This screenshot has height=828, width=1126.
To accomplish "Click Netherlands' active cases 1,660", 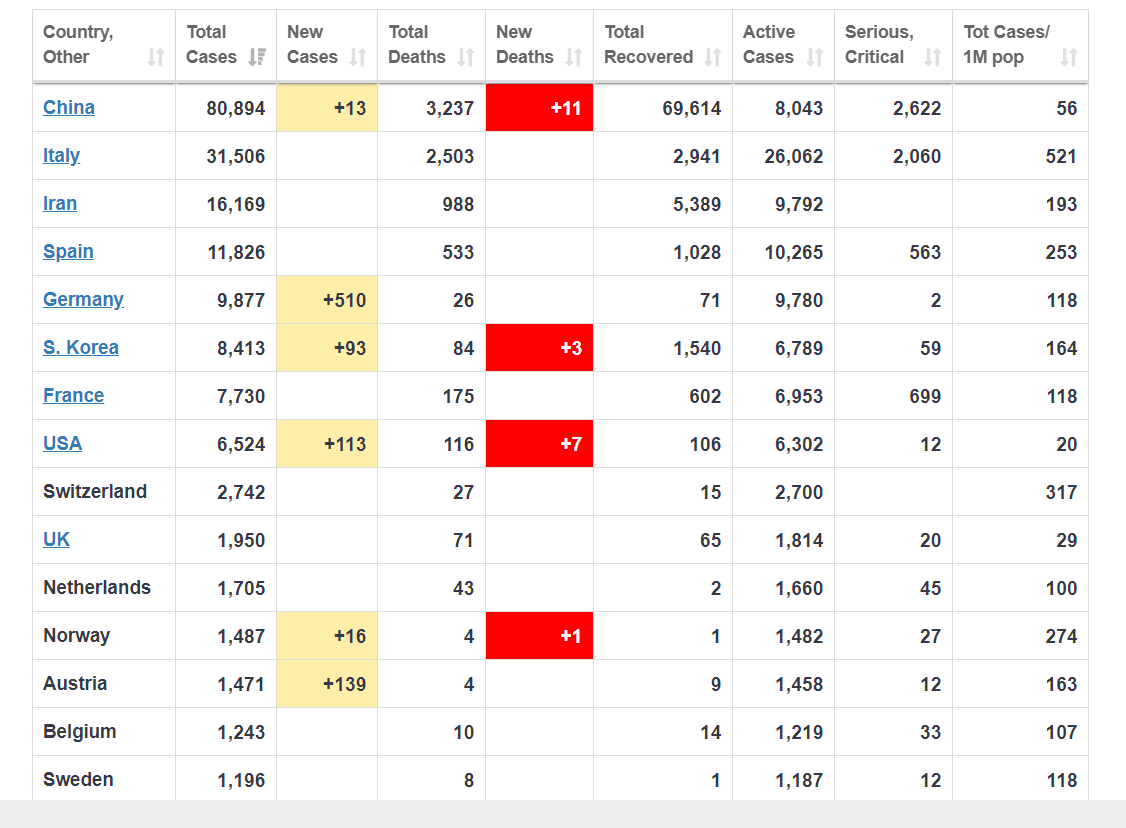I will [x=799, y=589].
